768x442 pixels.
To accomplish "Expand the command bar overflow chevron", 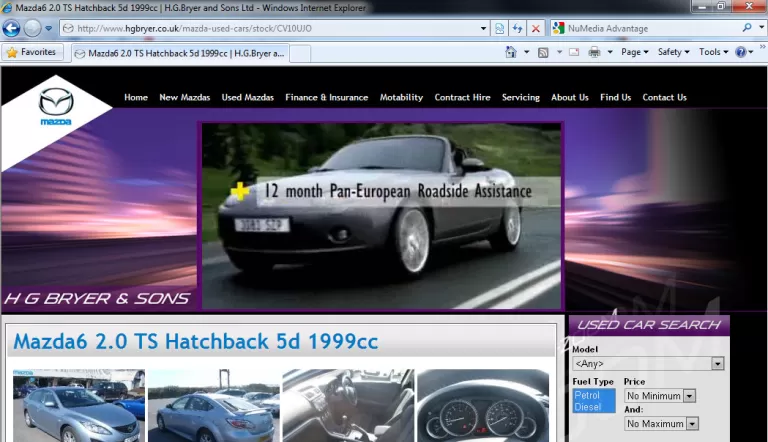I will point(763,47).
